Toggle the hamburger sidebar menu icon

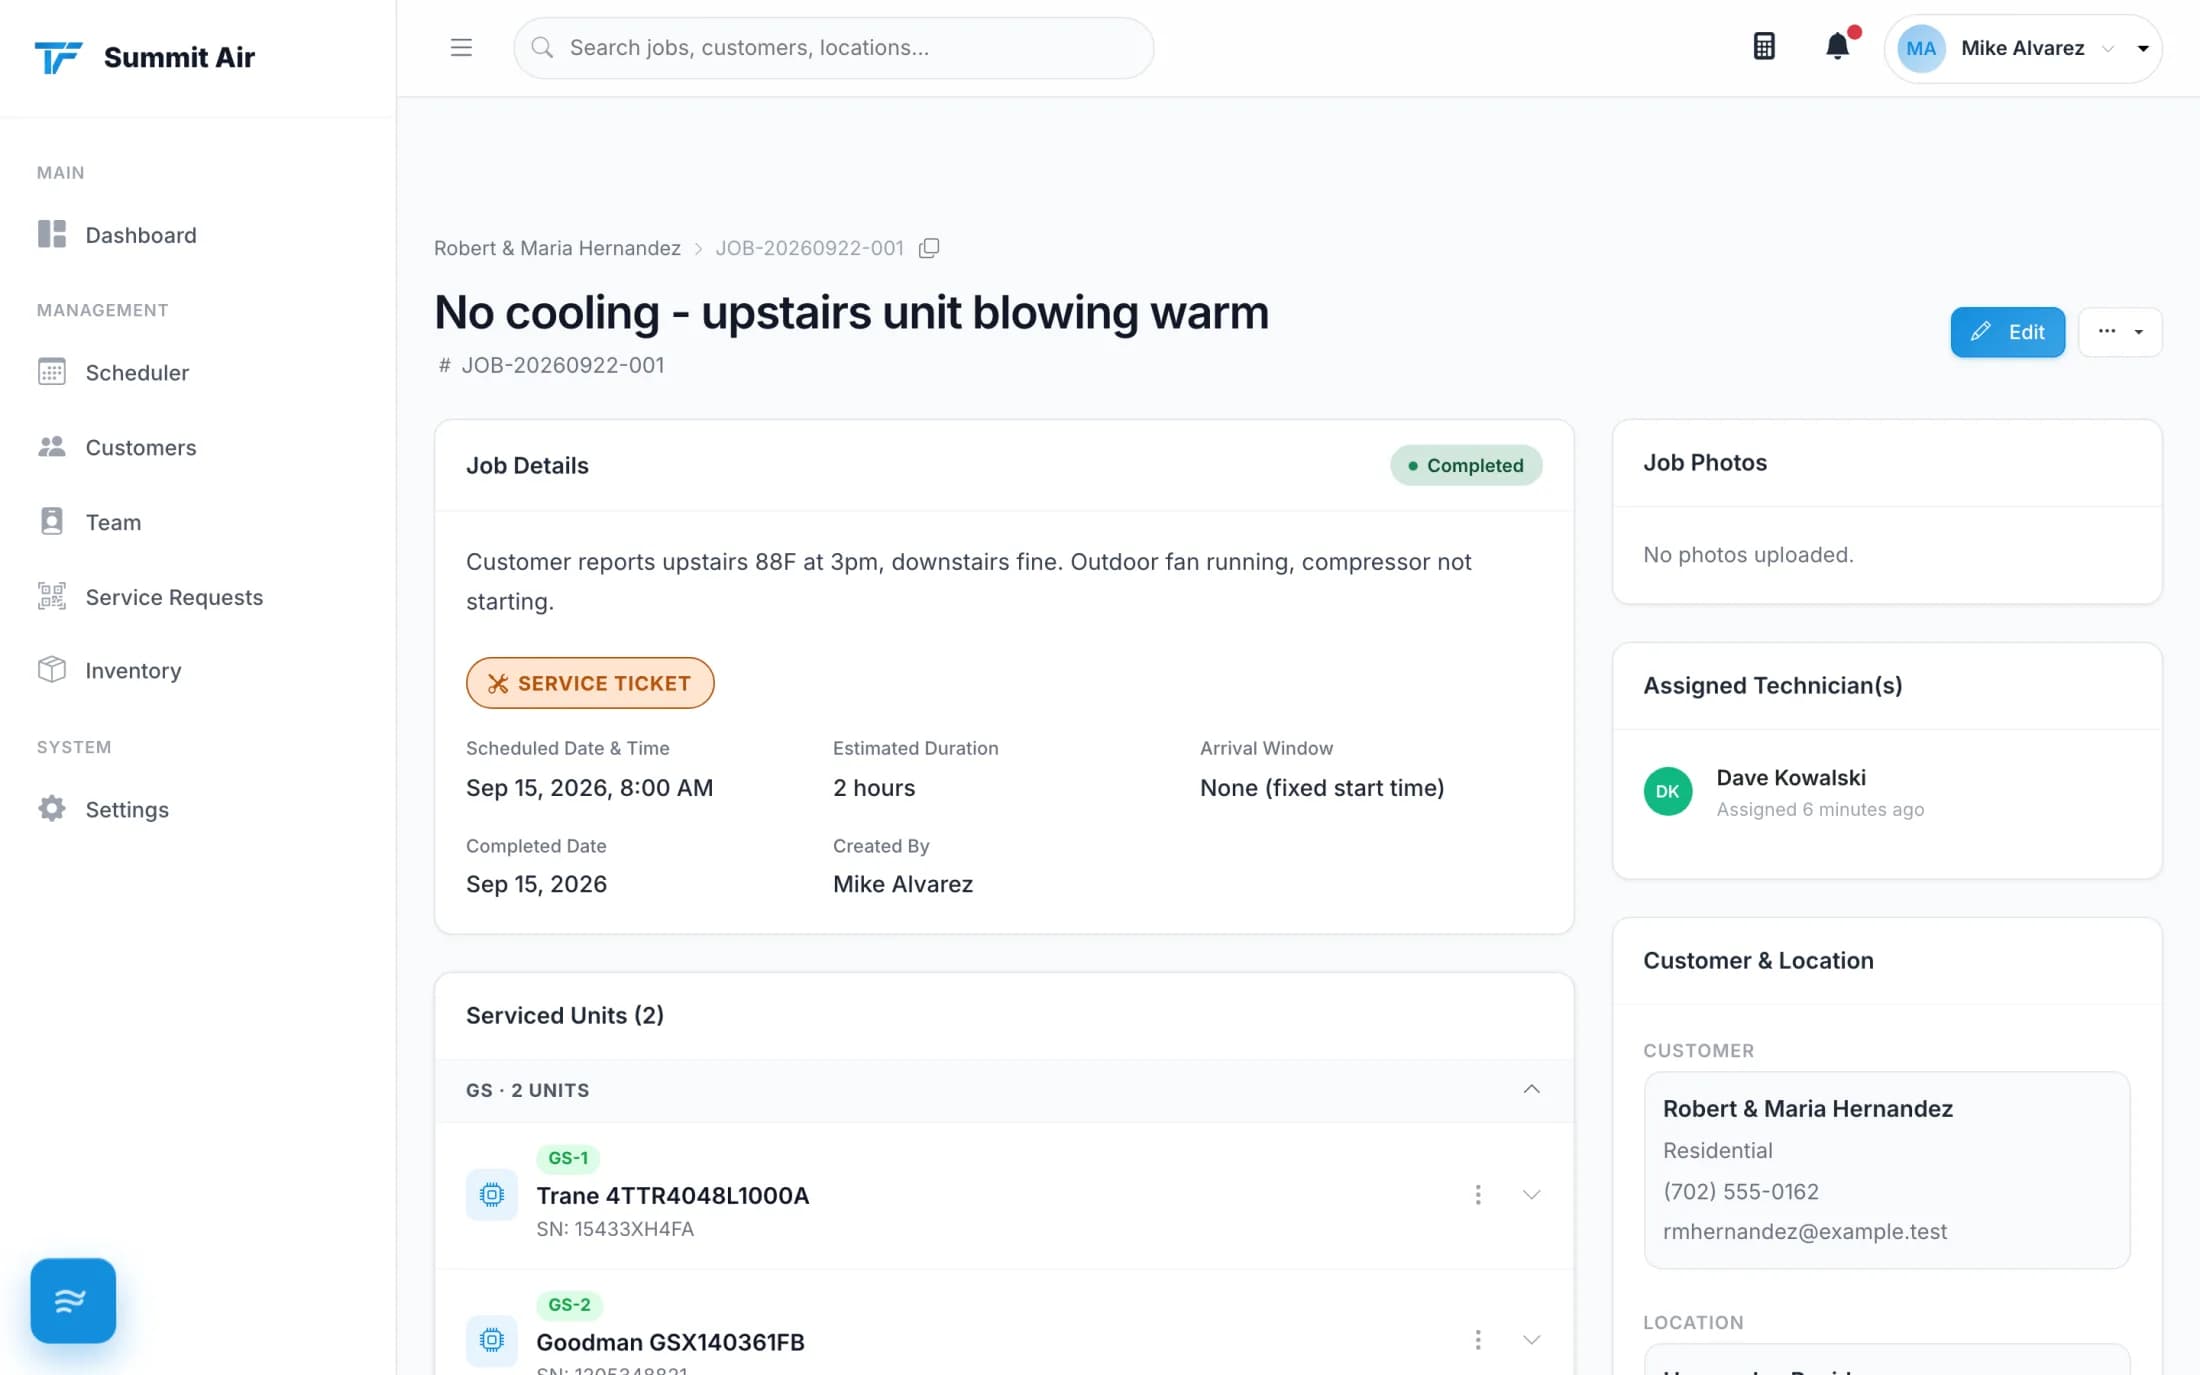pos(461,47)
